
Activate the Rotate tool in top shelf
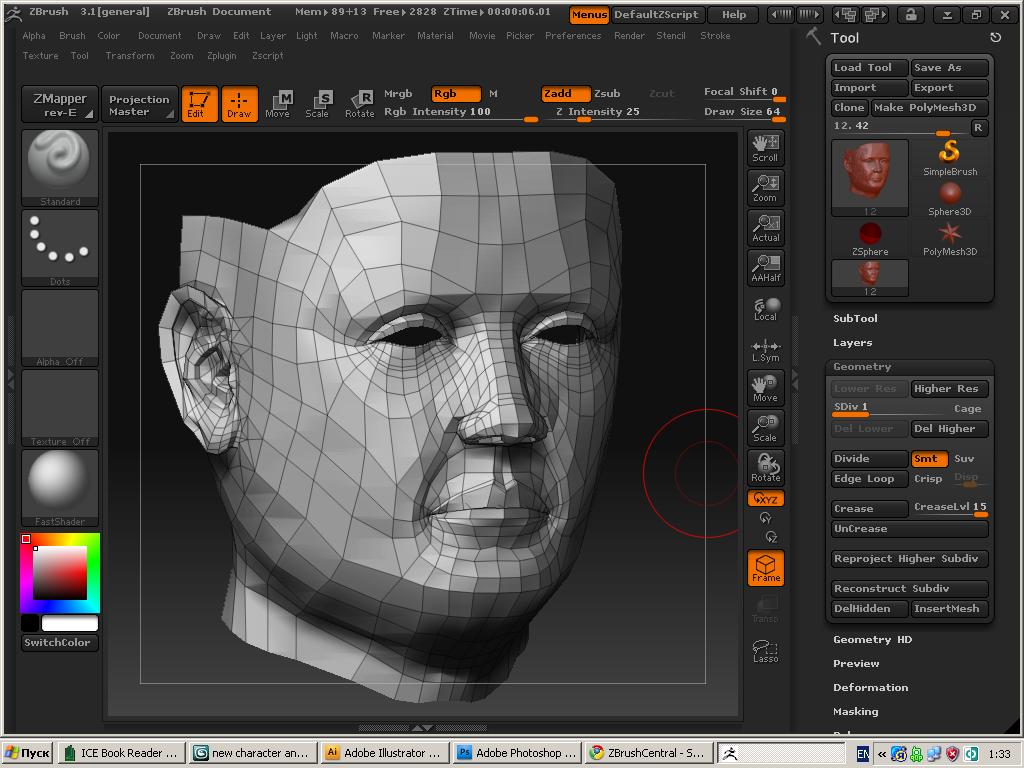pyautogui.click(x=359, y=104)
